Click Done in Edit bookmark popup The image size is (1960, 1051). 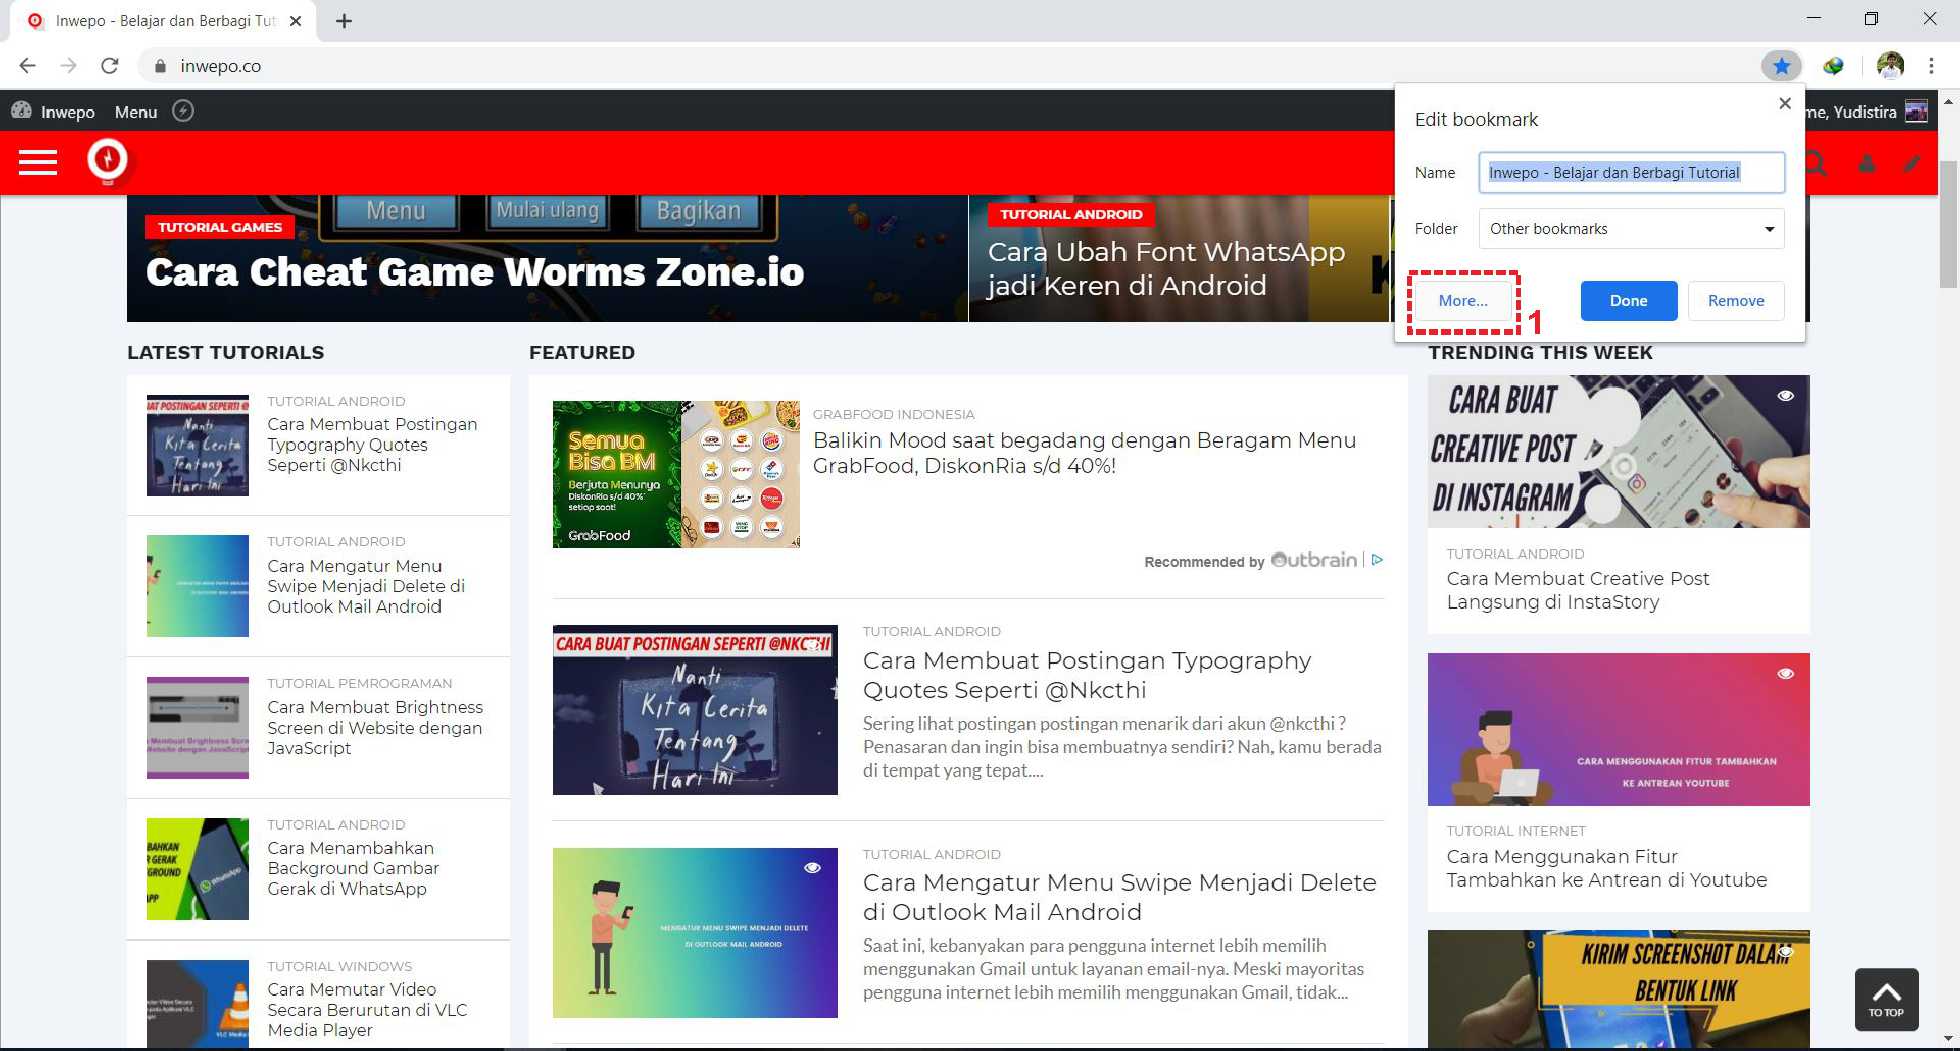click(1629, 301)
